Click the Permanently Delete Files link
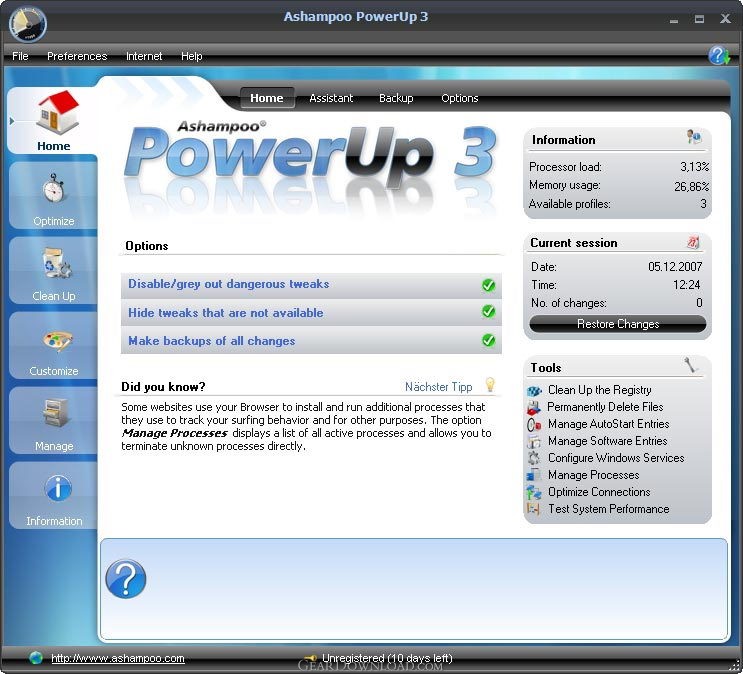The image size is (743, 674). coord(605,407)
